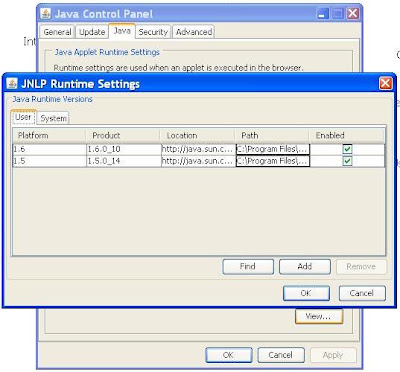Open the General tab in Java Control Panel
This screenshot has width=400, height=372.
click(57, 32)
